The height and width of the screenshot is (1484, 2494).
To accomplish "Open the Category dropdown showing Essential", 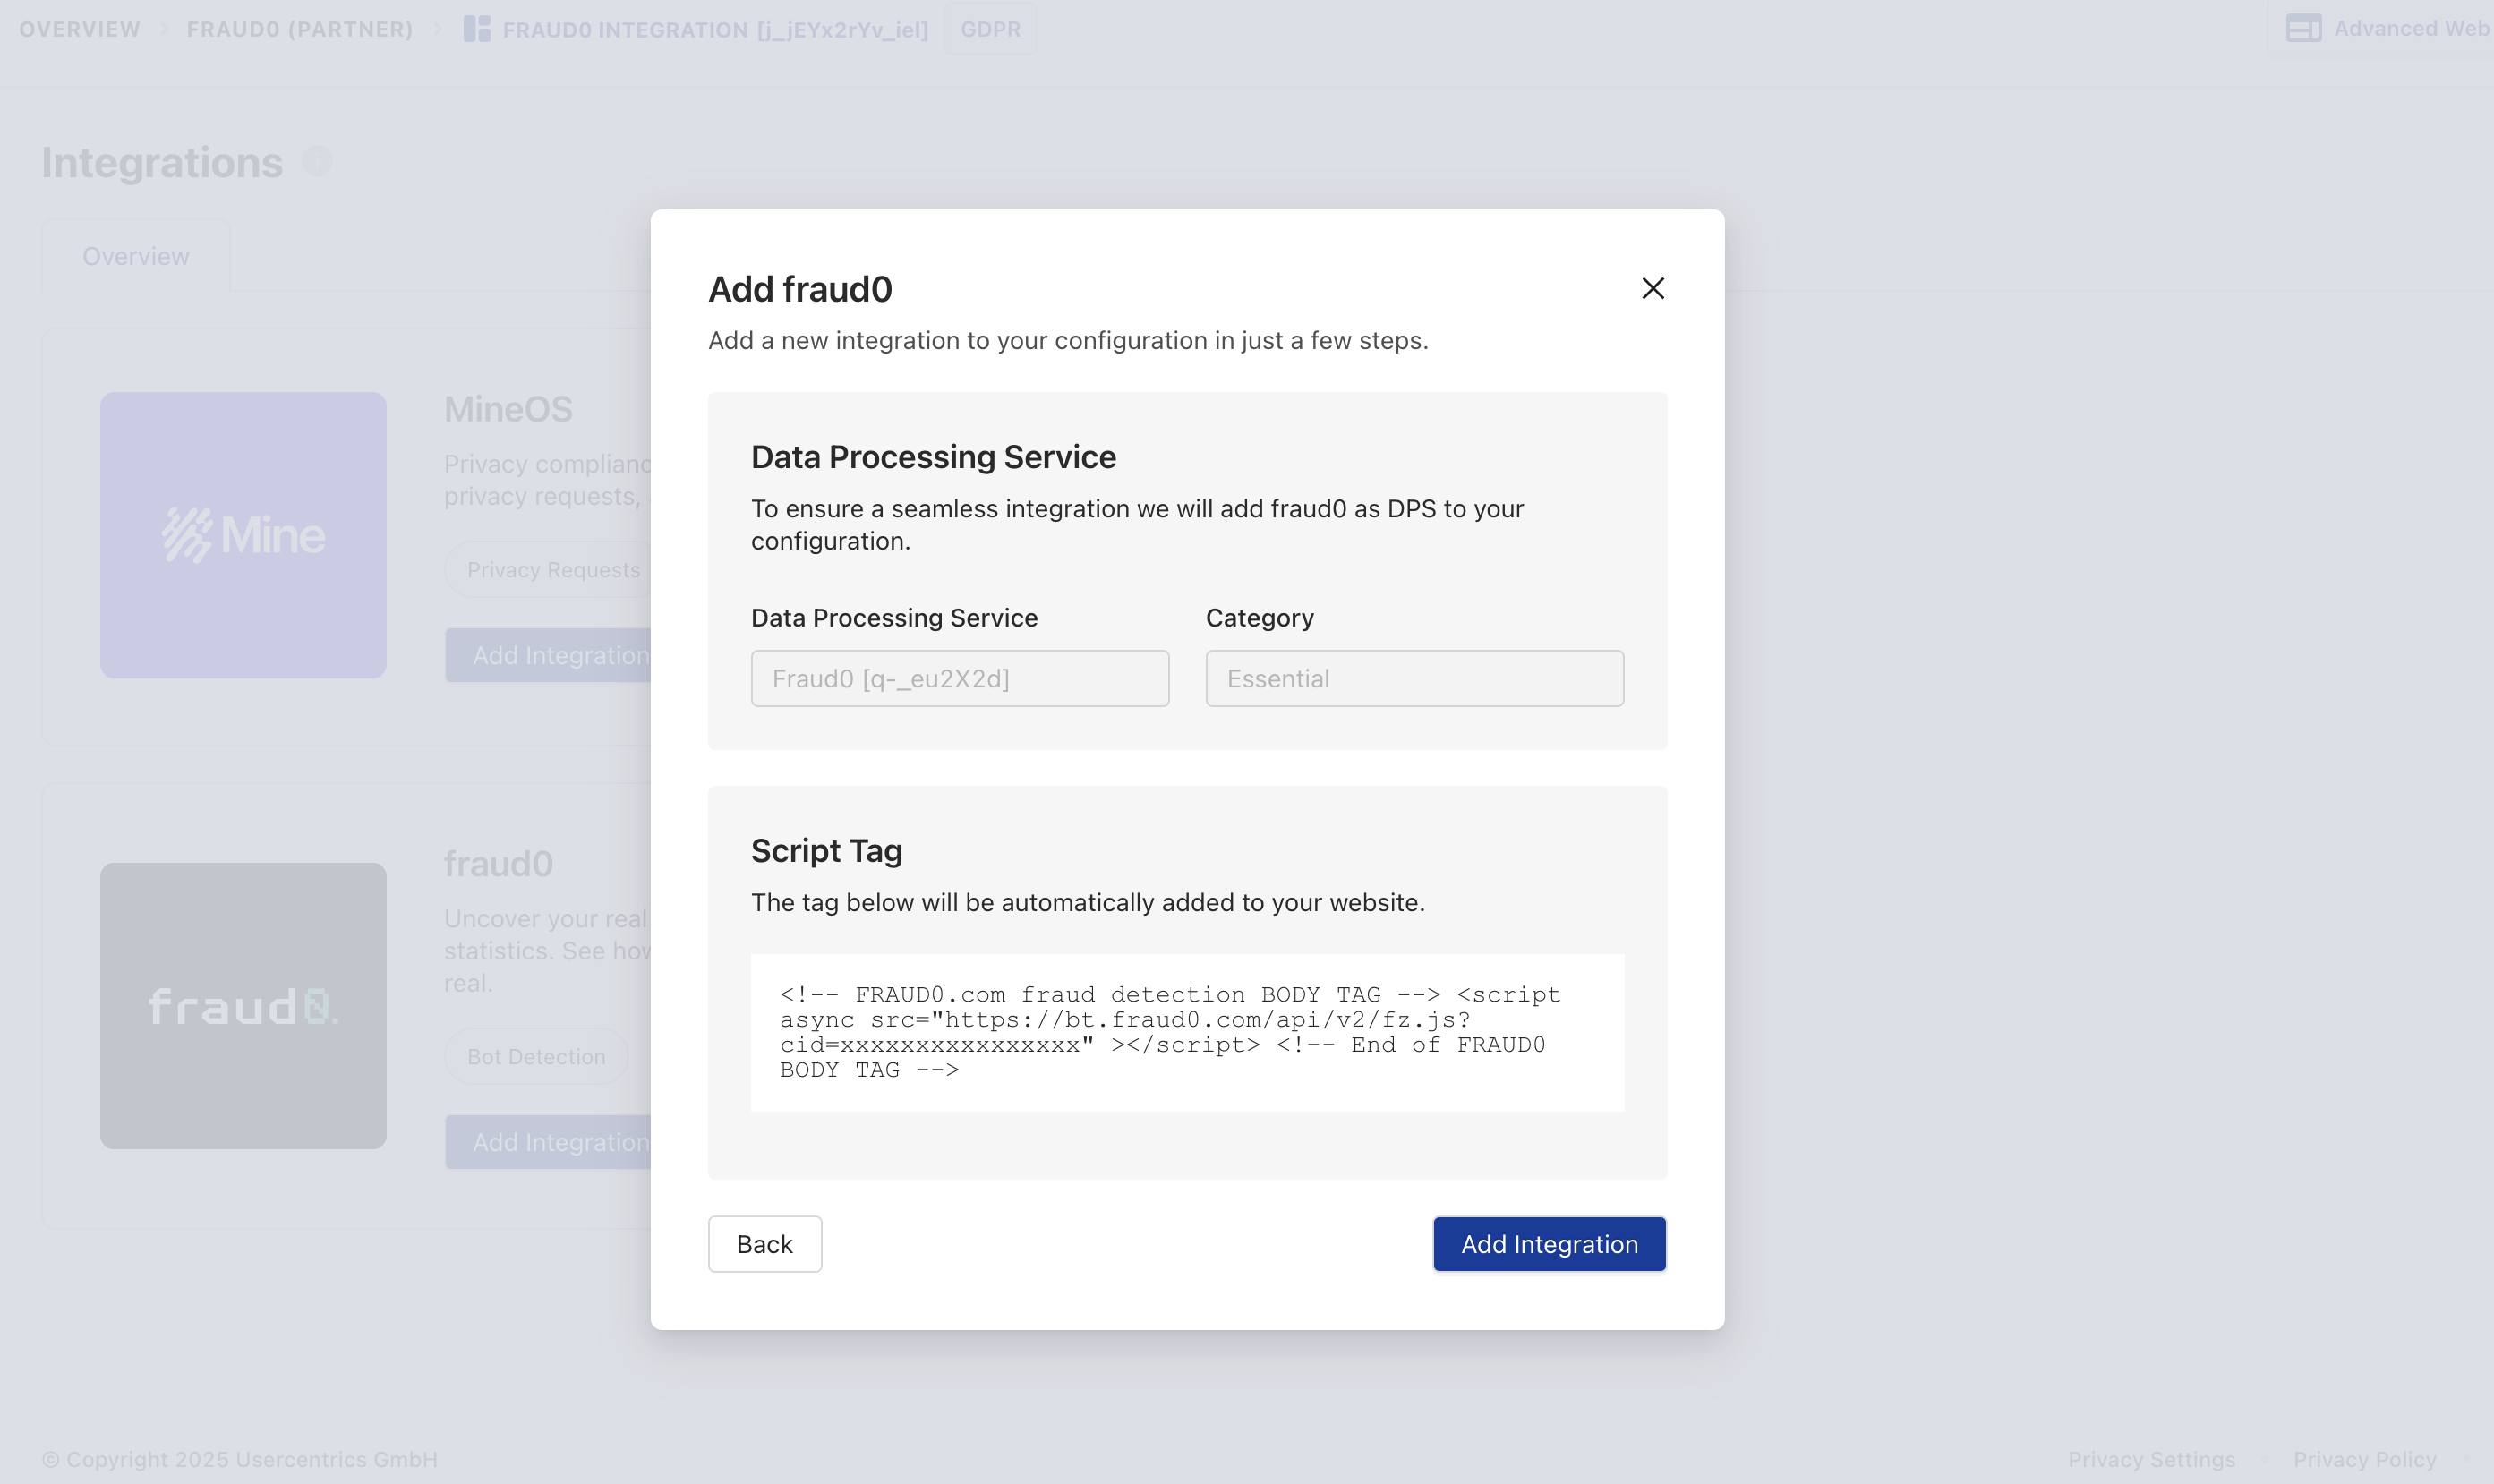I will coord(1413,678).
